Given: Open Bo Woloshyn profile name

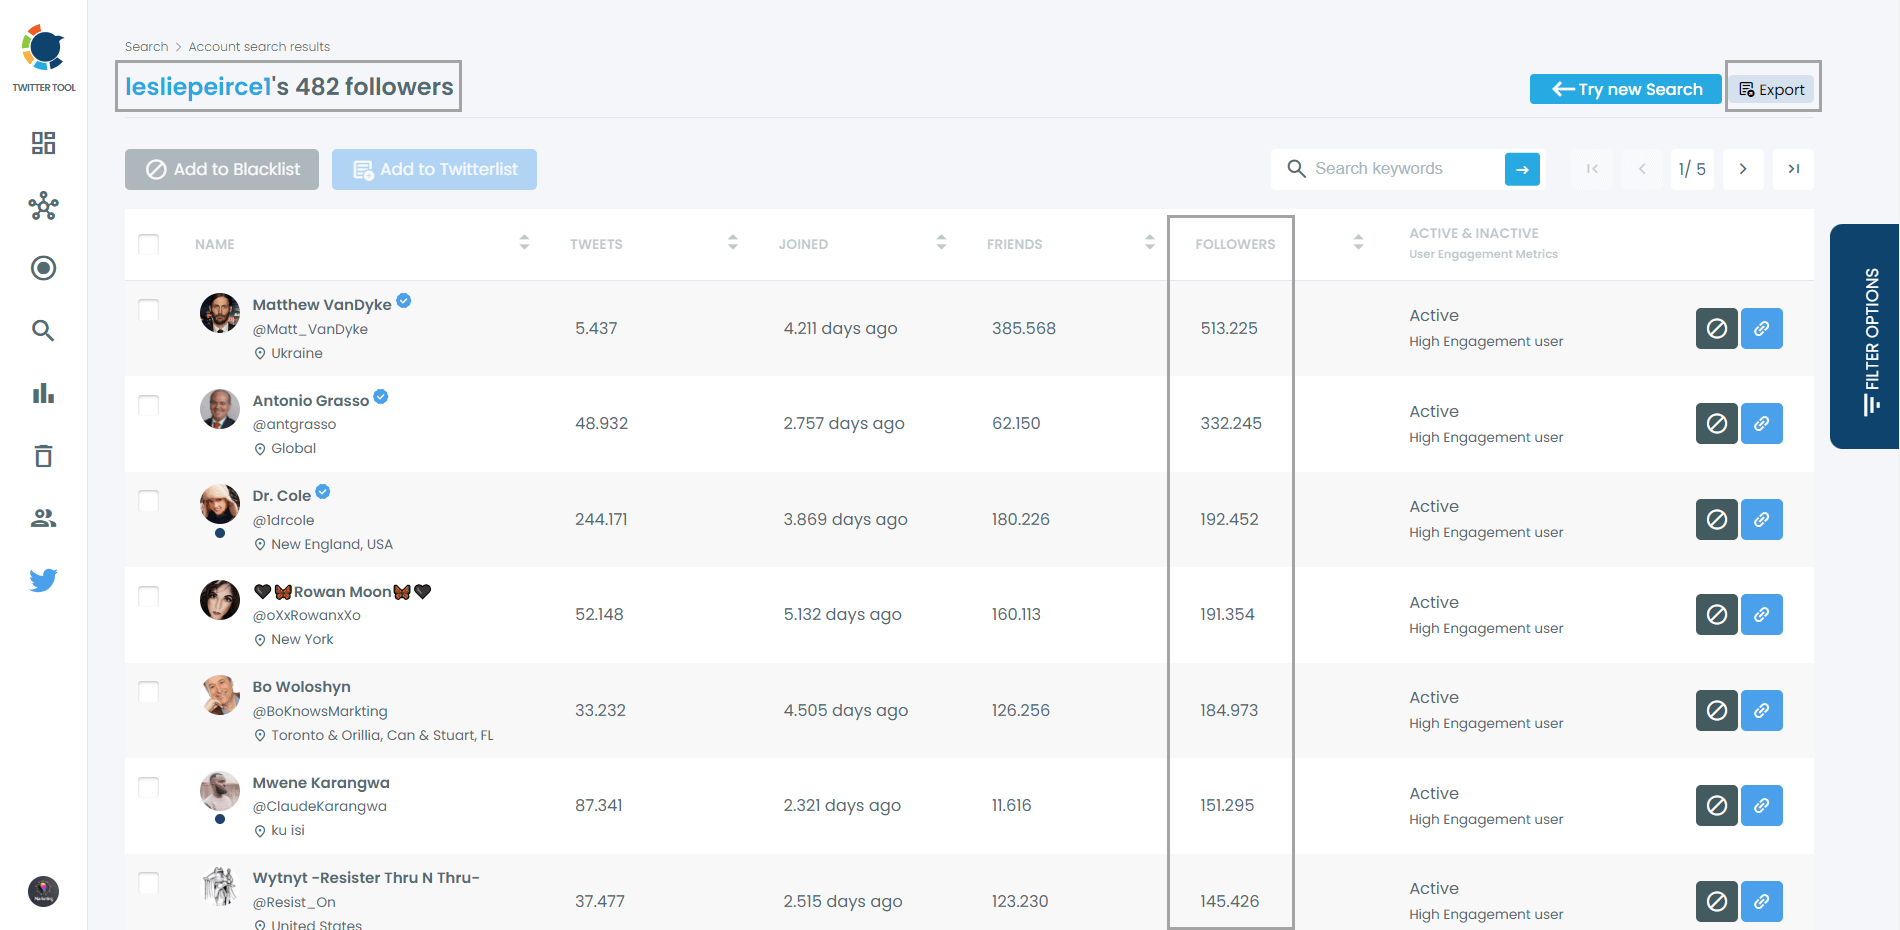Looking at the screenshot, I should pos(302,687).
